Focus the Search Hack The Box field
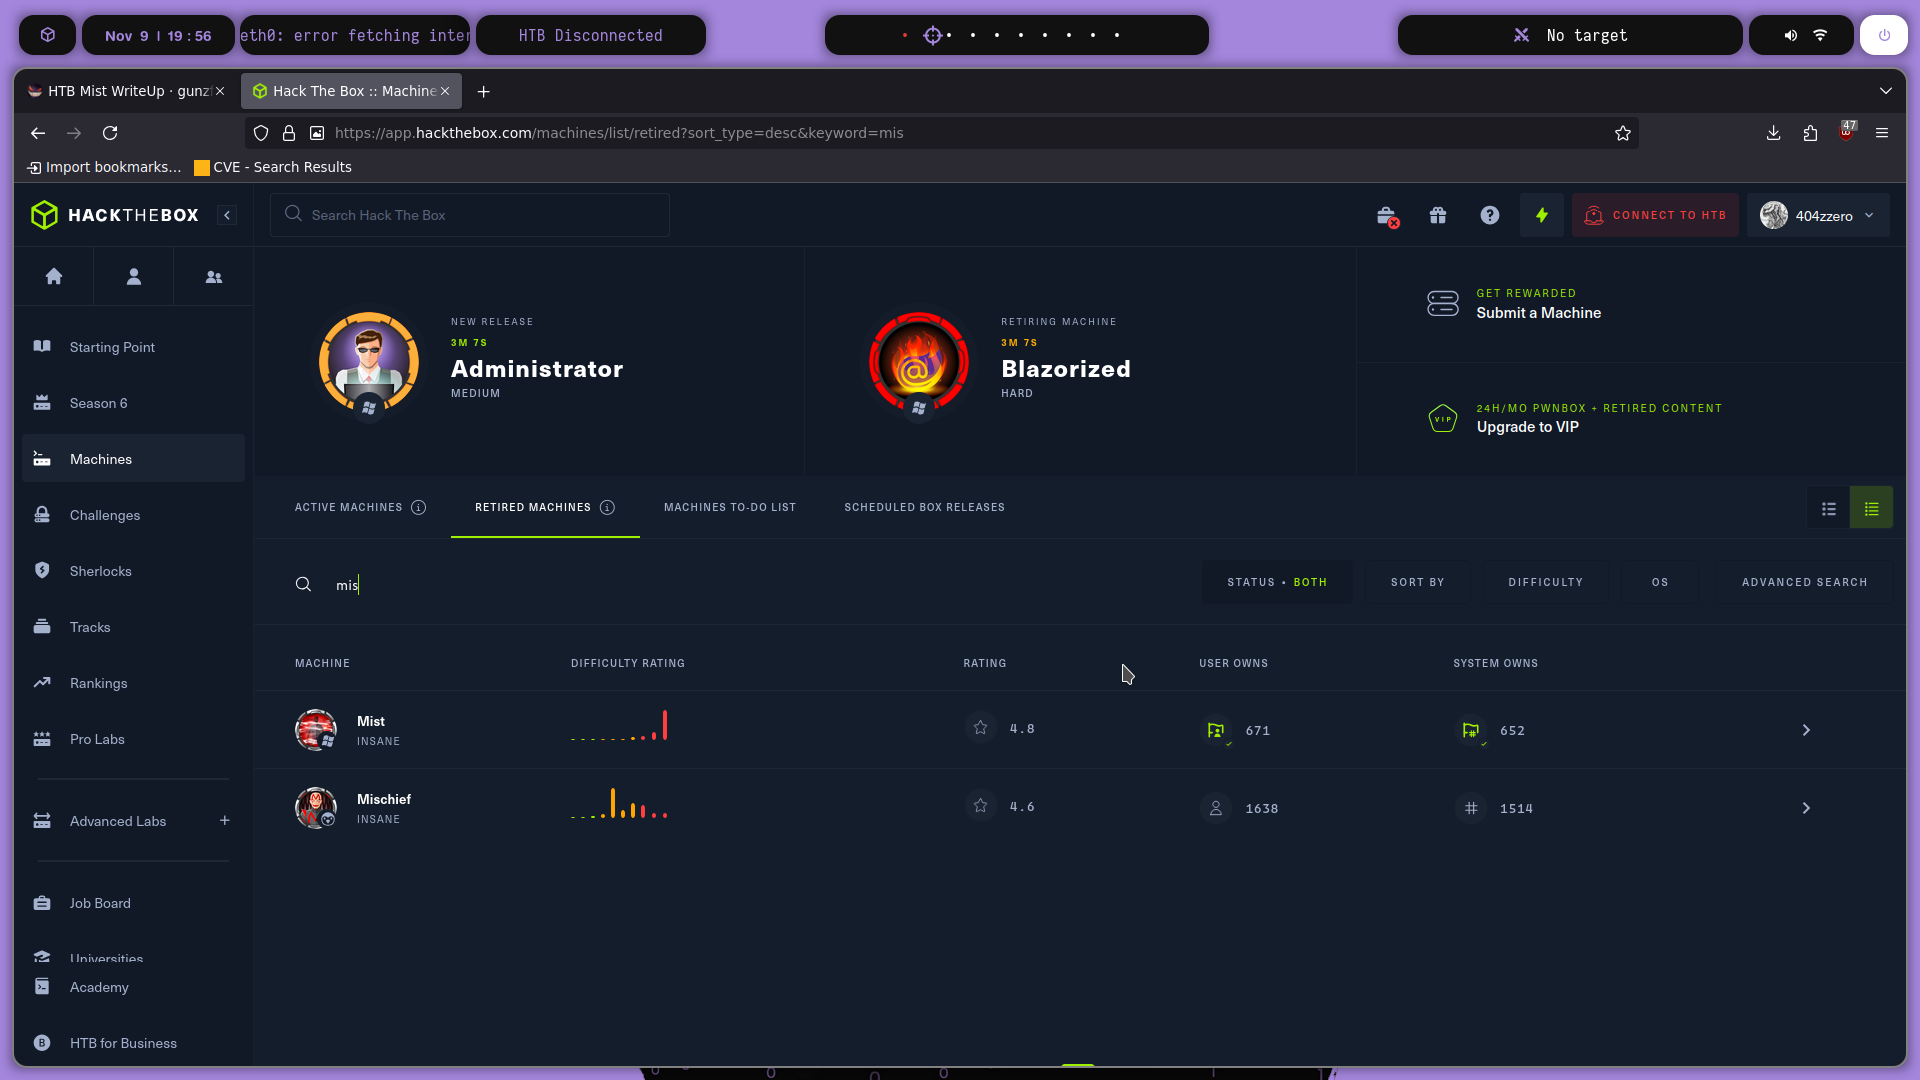The width and height of the screenshot is (1920, 1080). click(470, 215)
